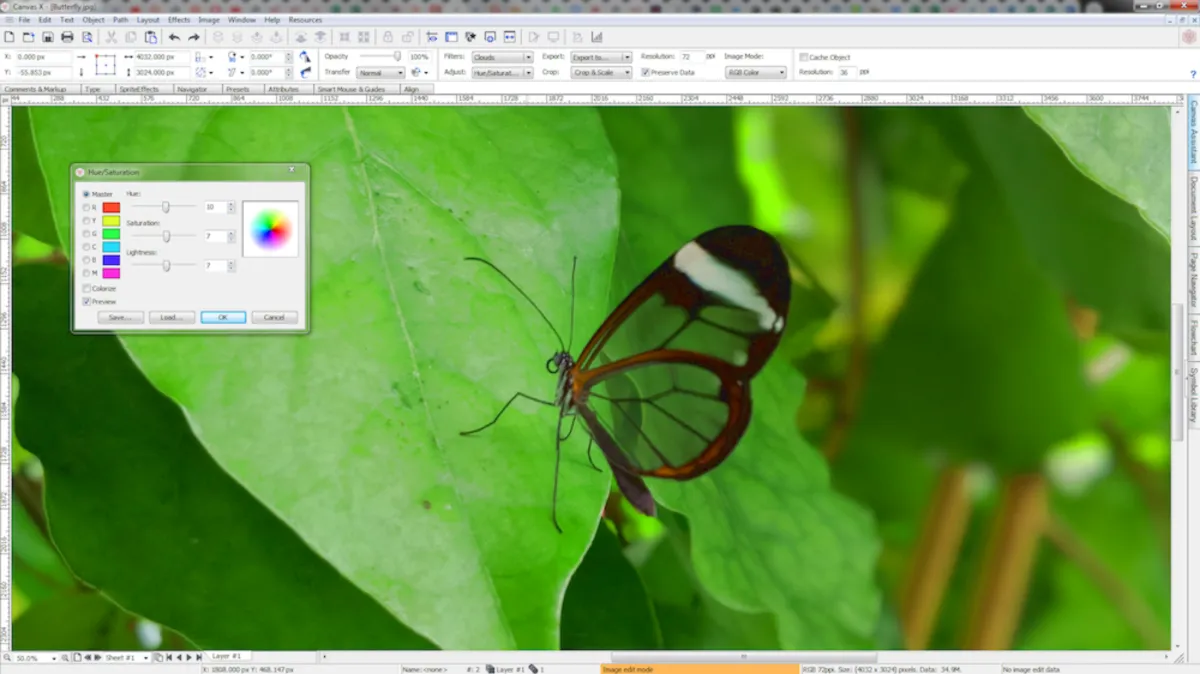
Task: Open the Filters dropdown showing Clouds
Action: tap(502, 57)
